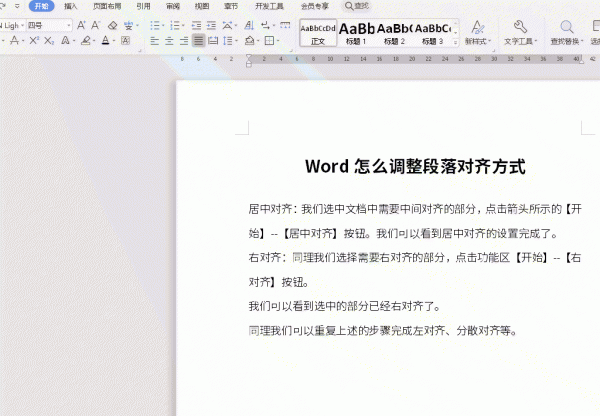Apply the 标题 1 style

coord(356,33)
